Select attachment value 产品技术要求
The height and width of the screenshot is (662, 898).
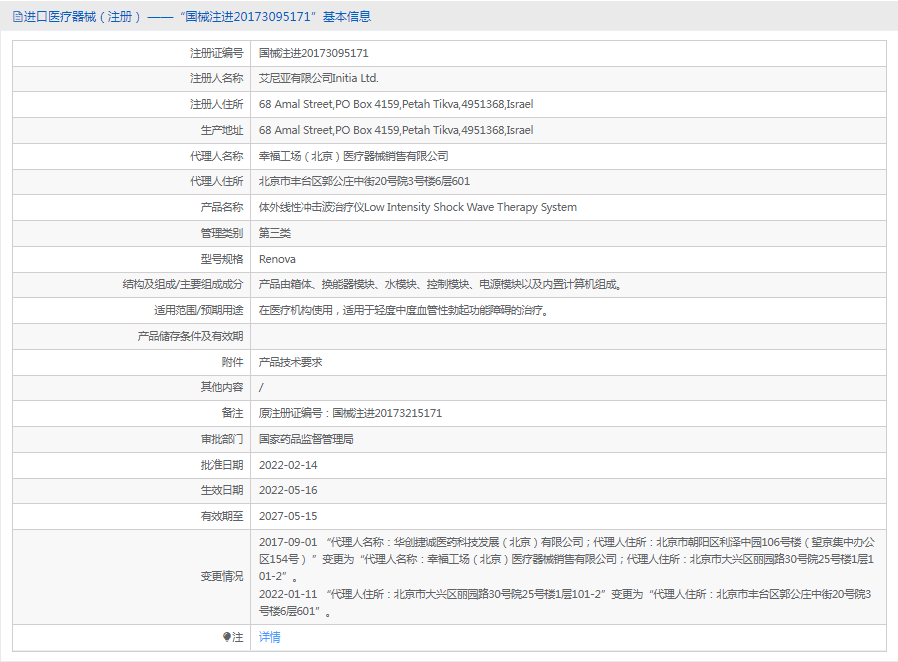pos(290,362)
